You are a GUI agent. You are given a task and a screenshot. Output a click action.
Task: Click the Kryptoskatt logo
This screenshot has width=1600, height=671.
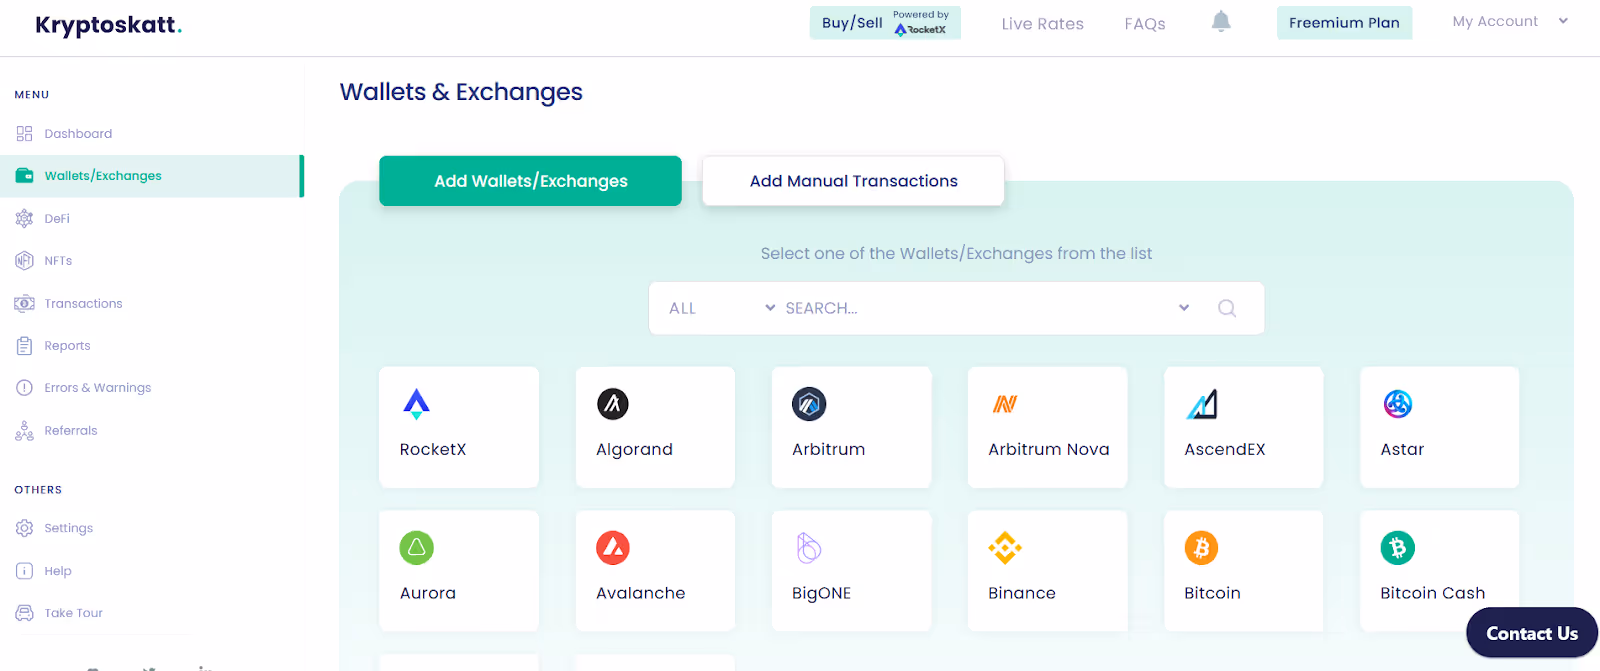[108, 25]
